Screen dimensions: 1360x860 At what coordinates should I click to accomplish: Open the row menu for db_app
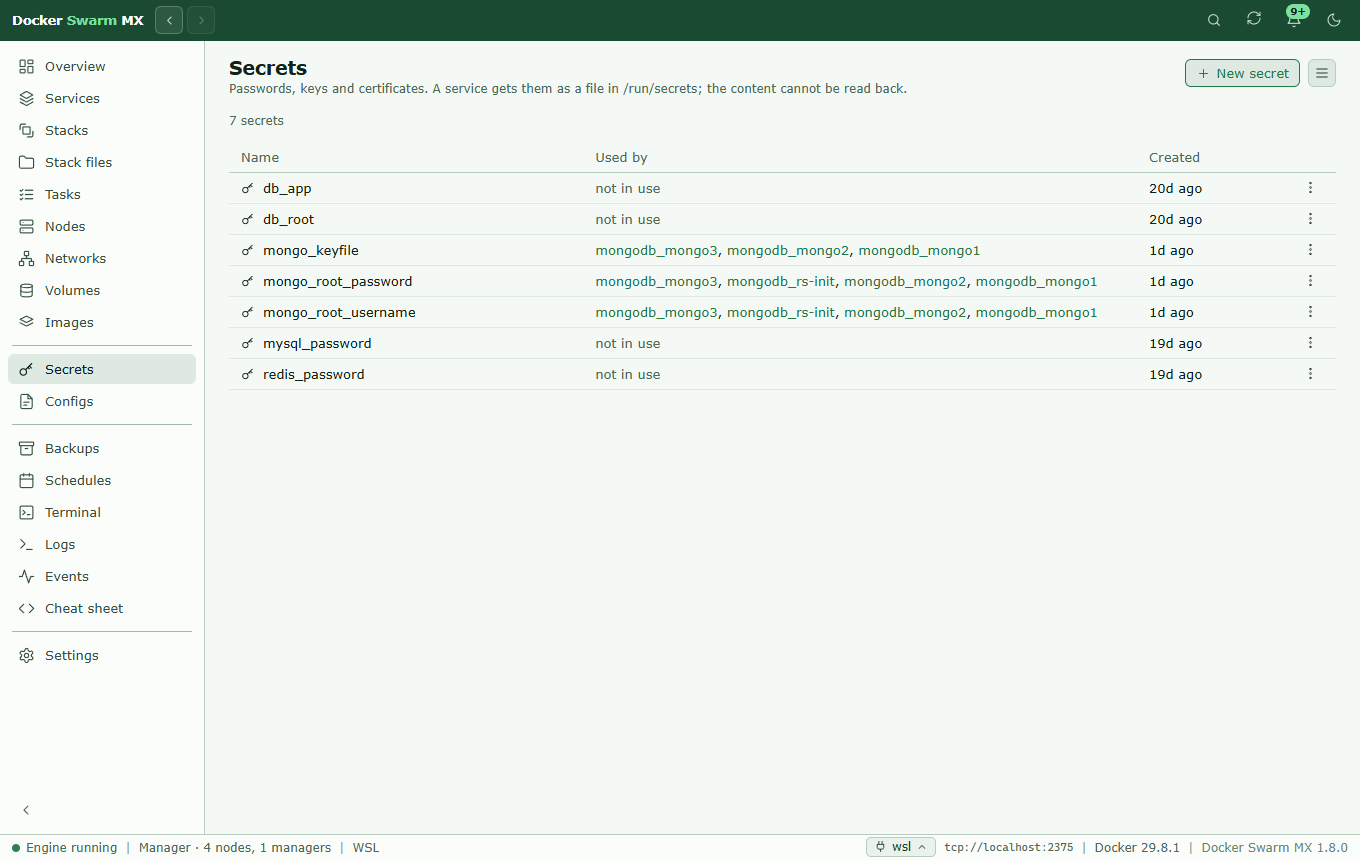[x=1310, y=188]
